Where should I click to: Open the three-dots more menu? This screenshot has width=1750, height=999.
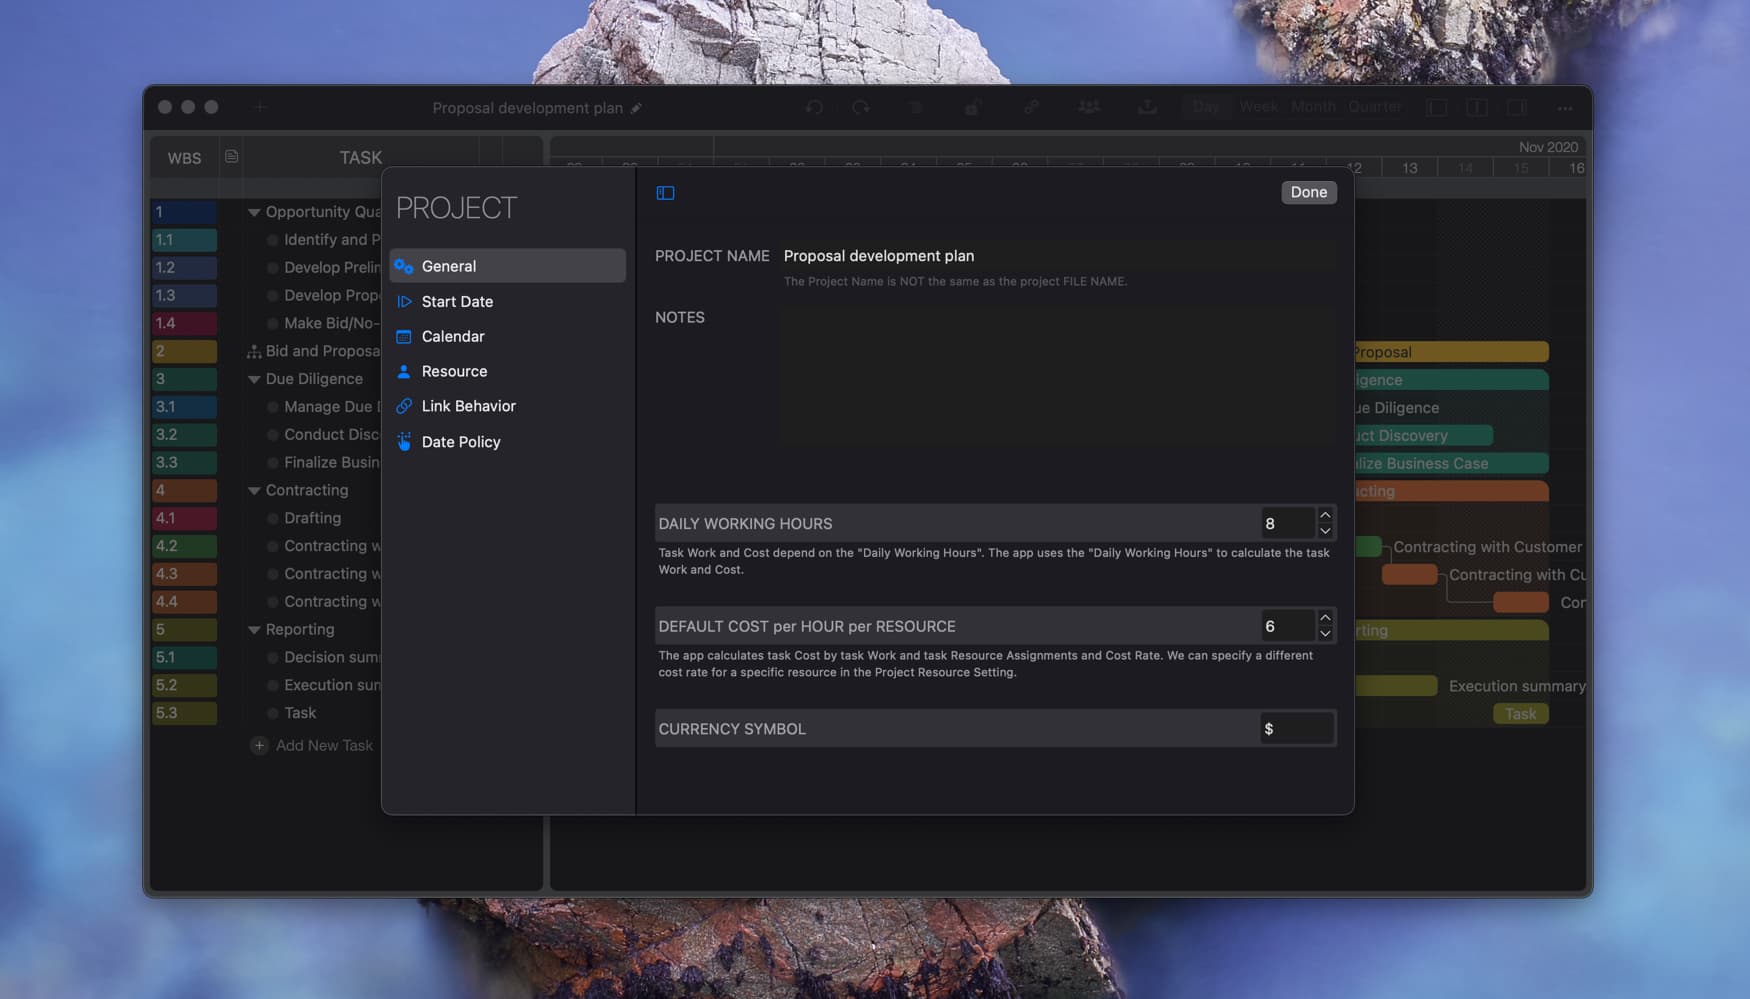1564,108
